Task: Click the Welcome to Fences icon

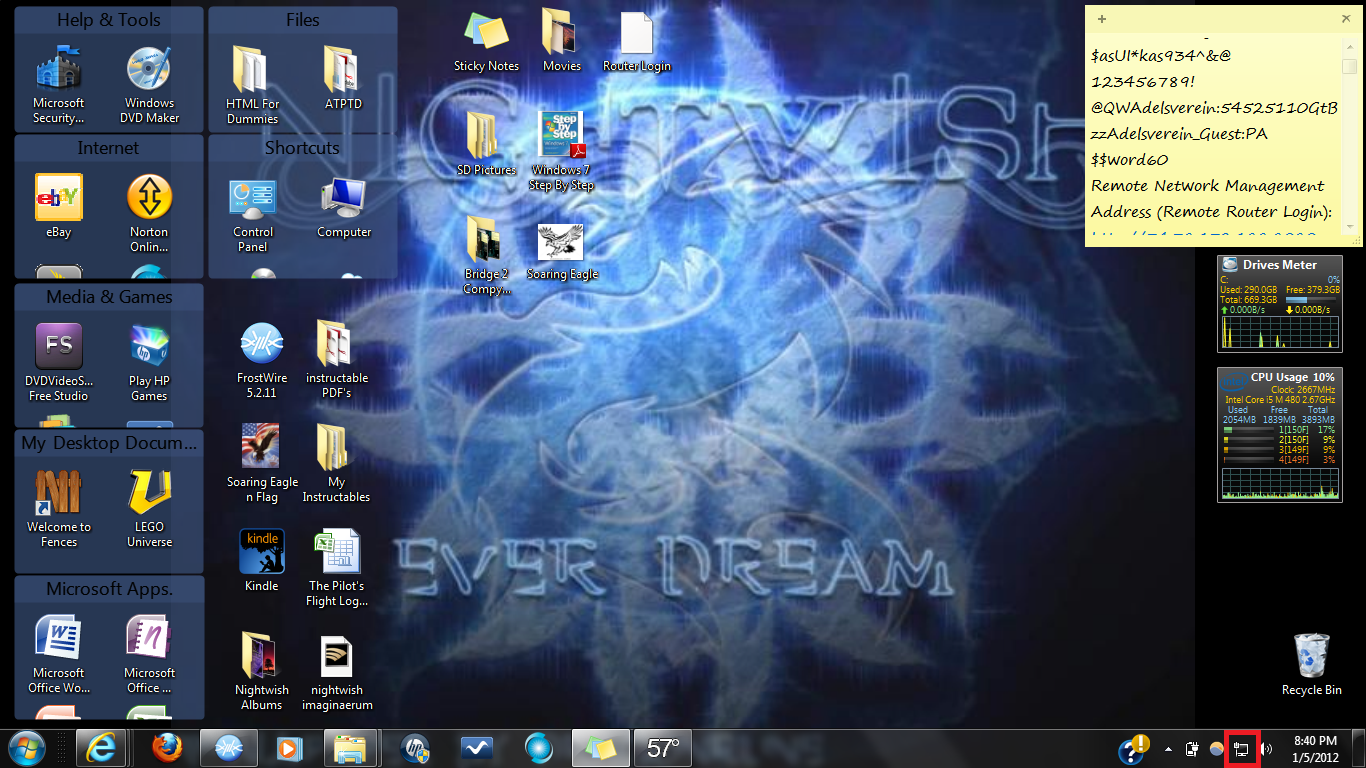Action: click(x=59, y=508)
